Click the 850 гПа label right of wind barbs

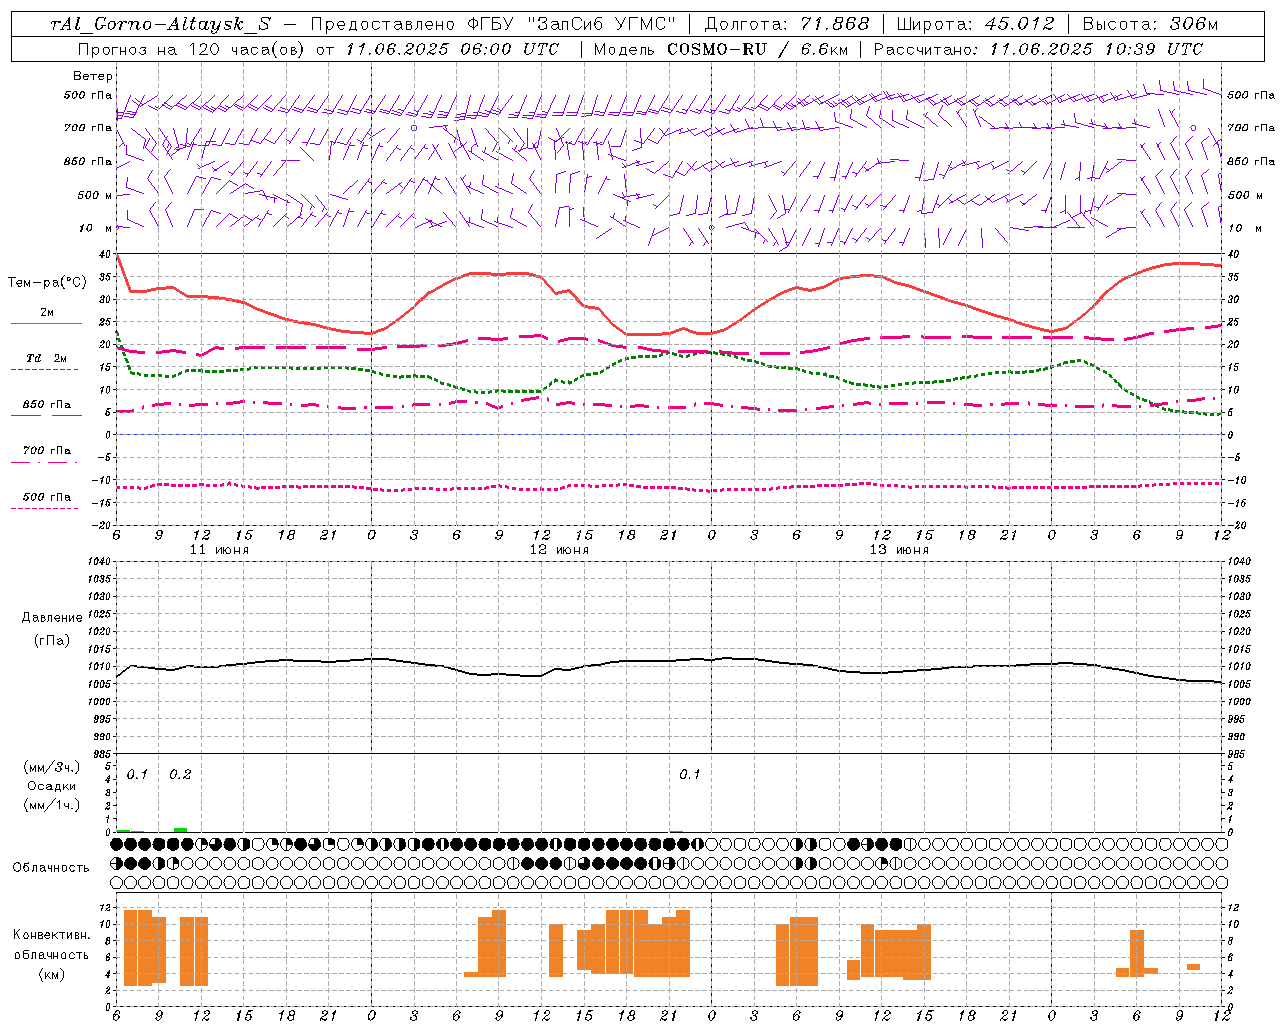[1251, 161]
